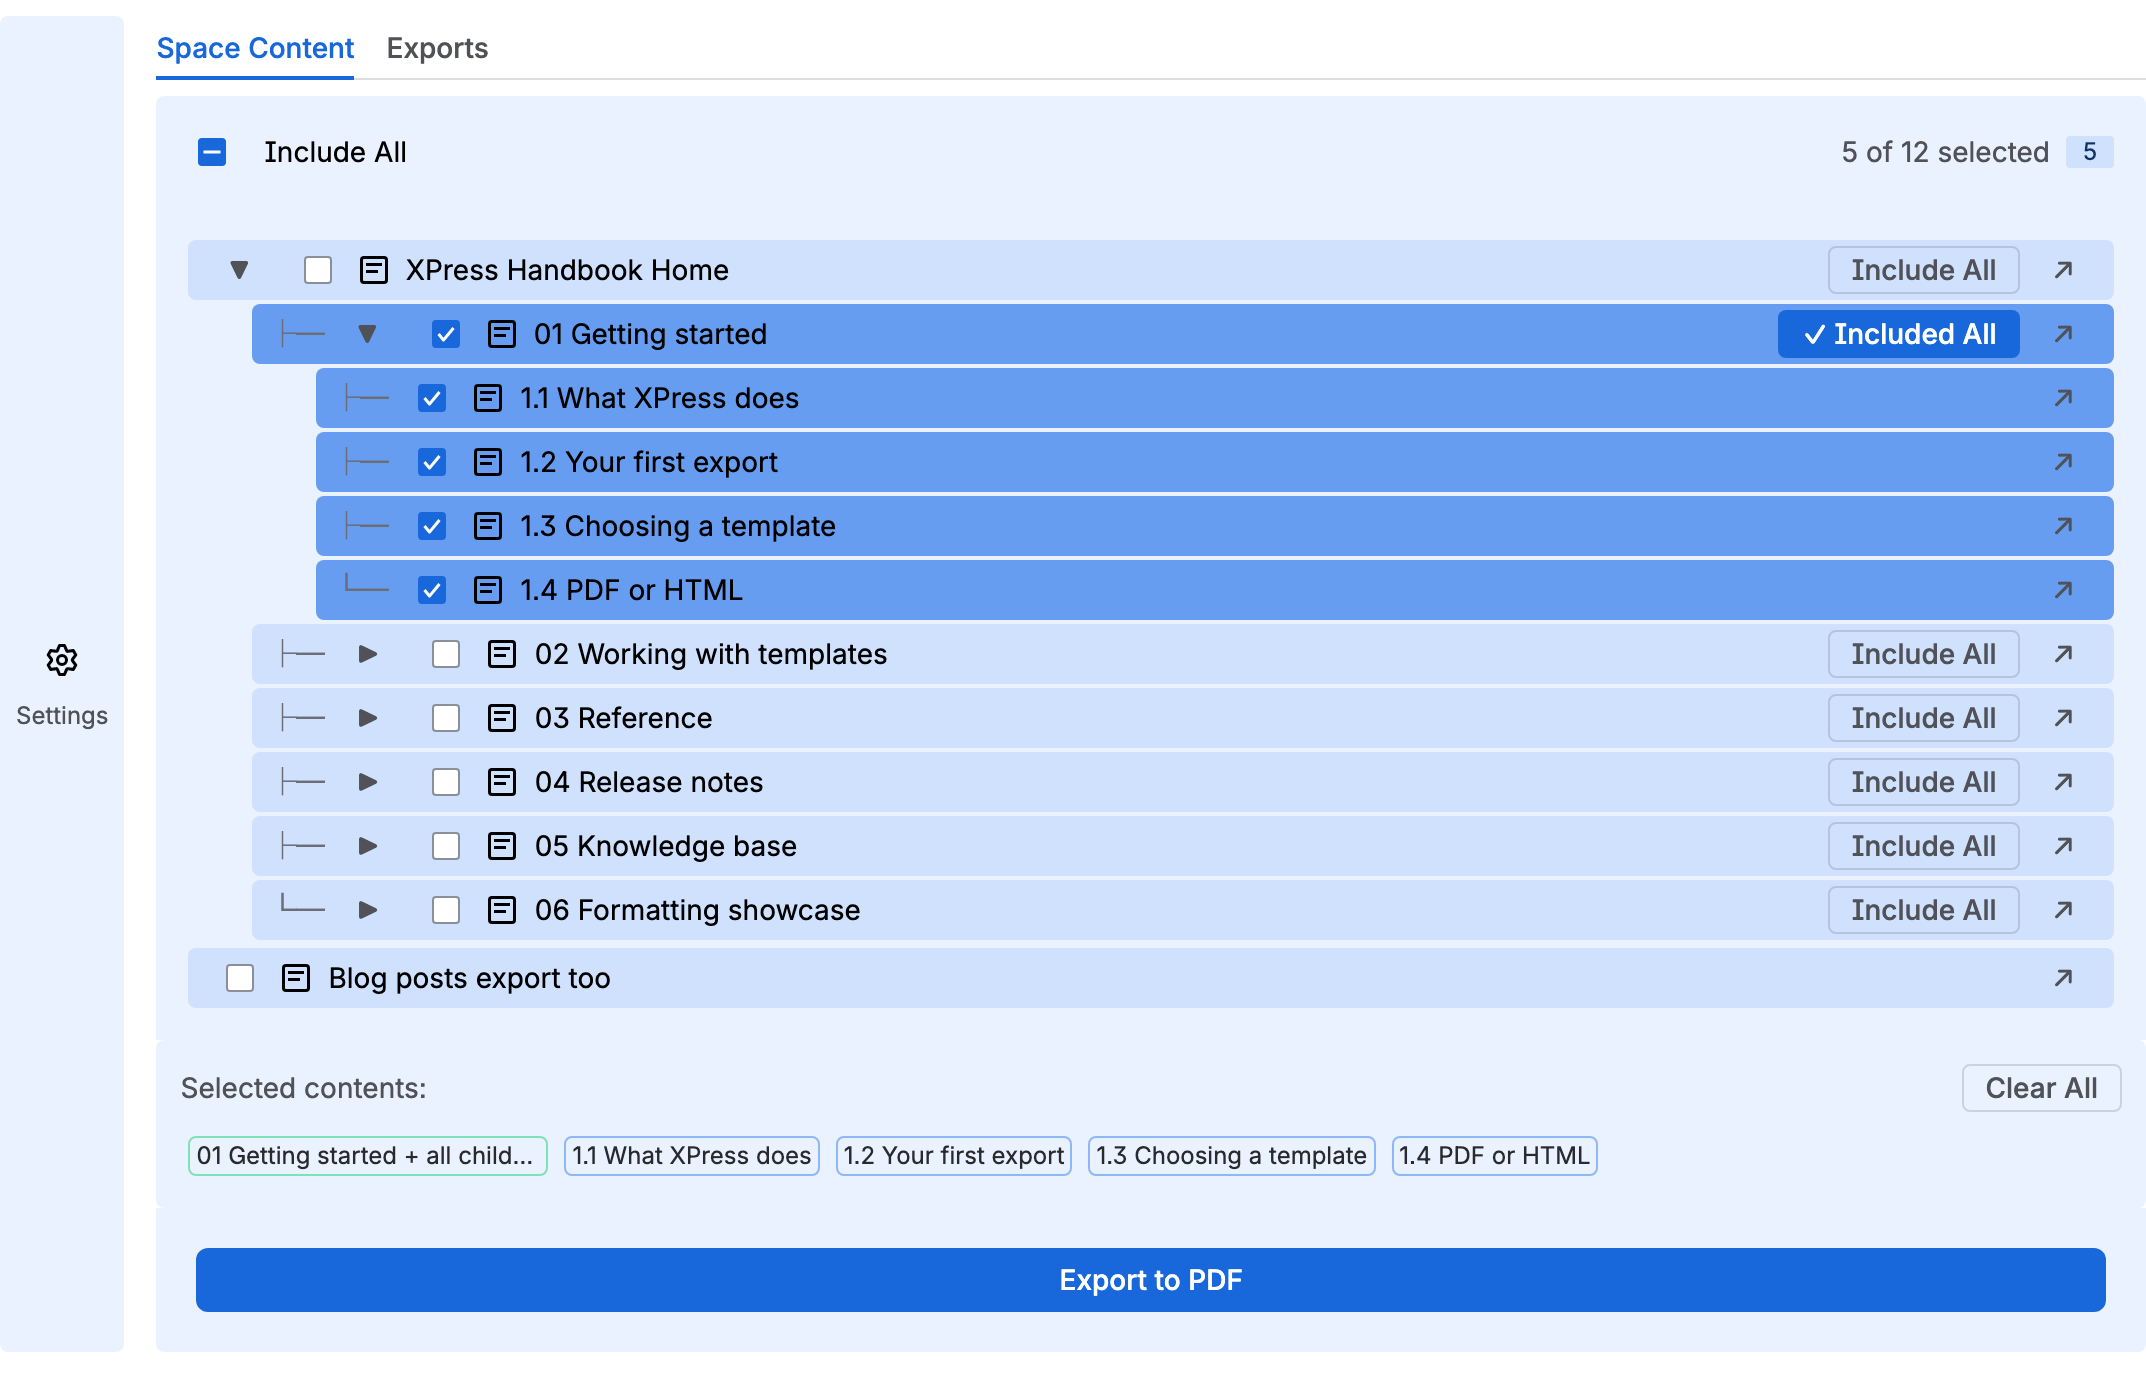Open 1.1 What XPress does via its arrow icon
Screen dimensions: 2146x1400
tap(2063, 398)
